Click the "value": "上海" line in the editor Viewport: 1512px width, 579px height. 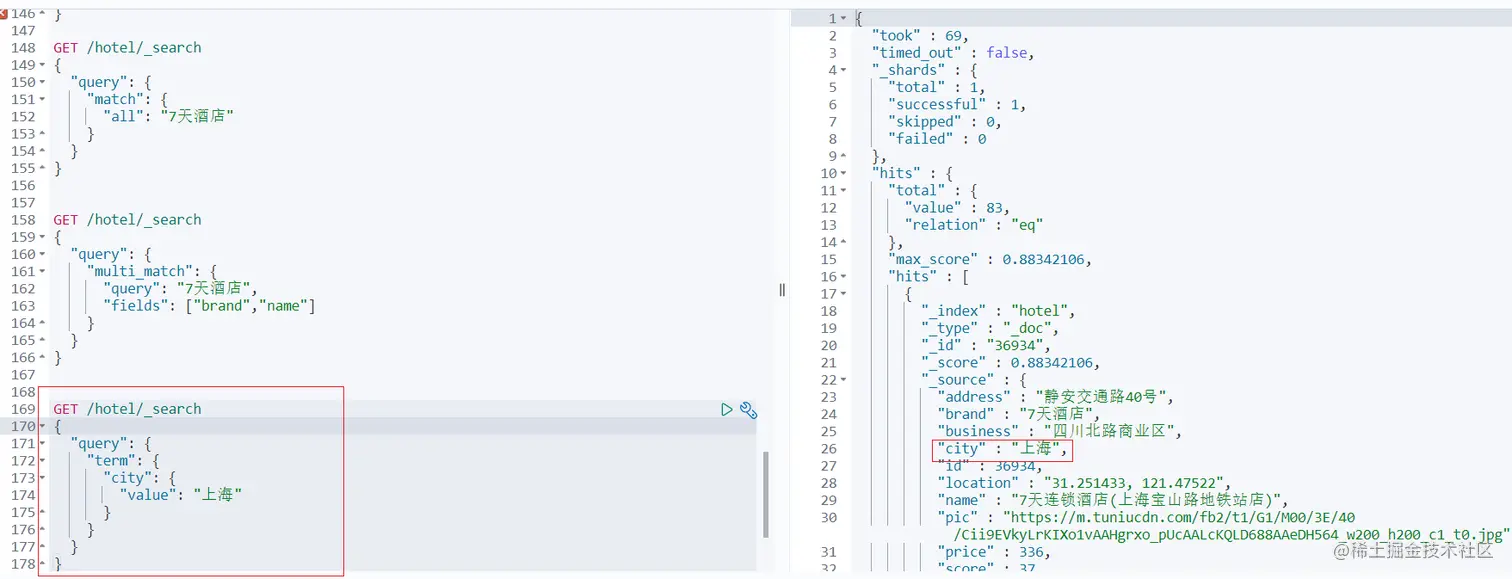coord(181,494)
